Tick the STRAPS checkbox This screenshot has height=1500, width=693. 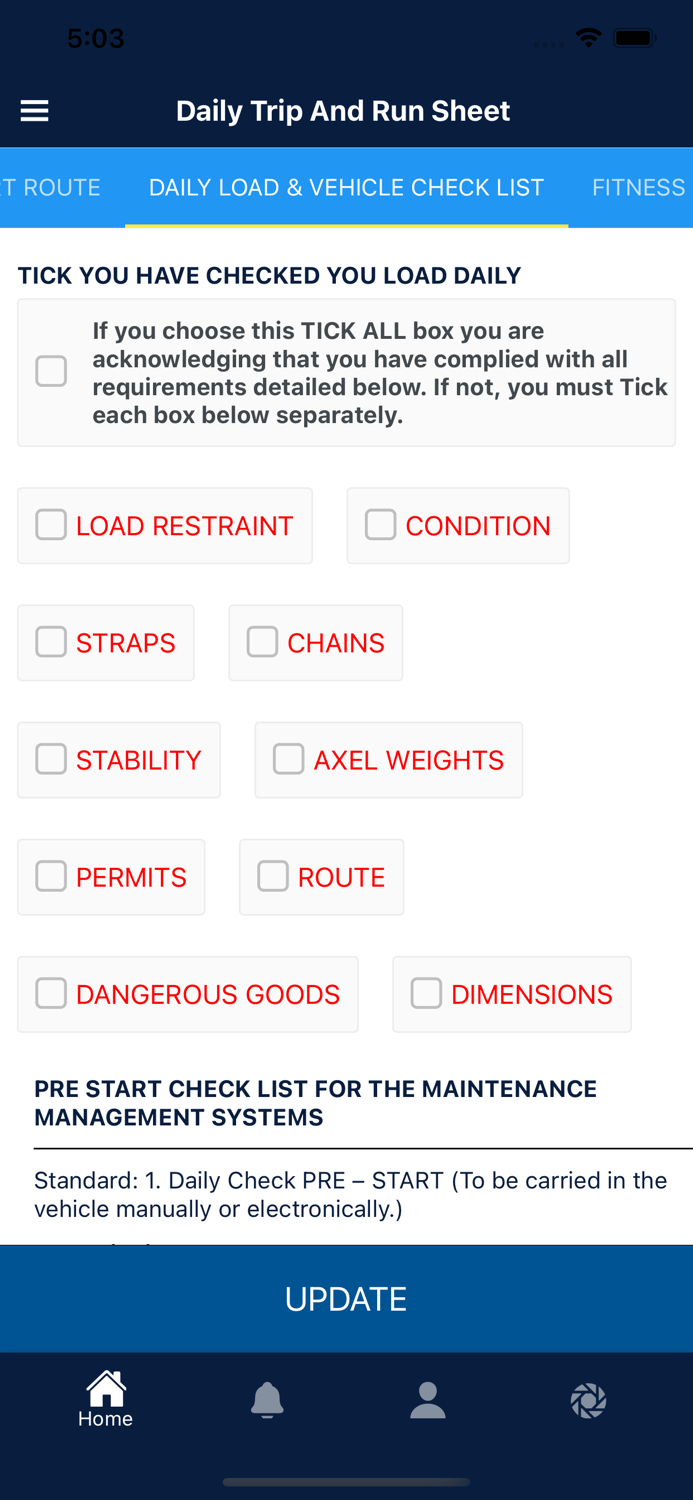(x=50, y=641)
